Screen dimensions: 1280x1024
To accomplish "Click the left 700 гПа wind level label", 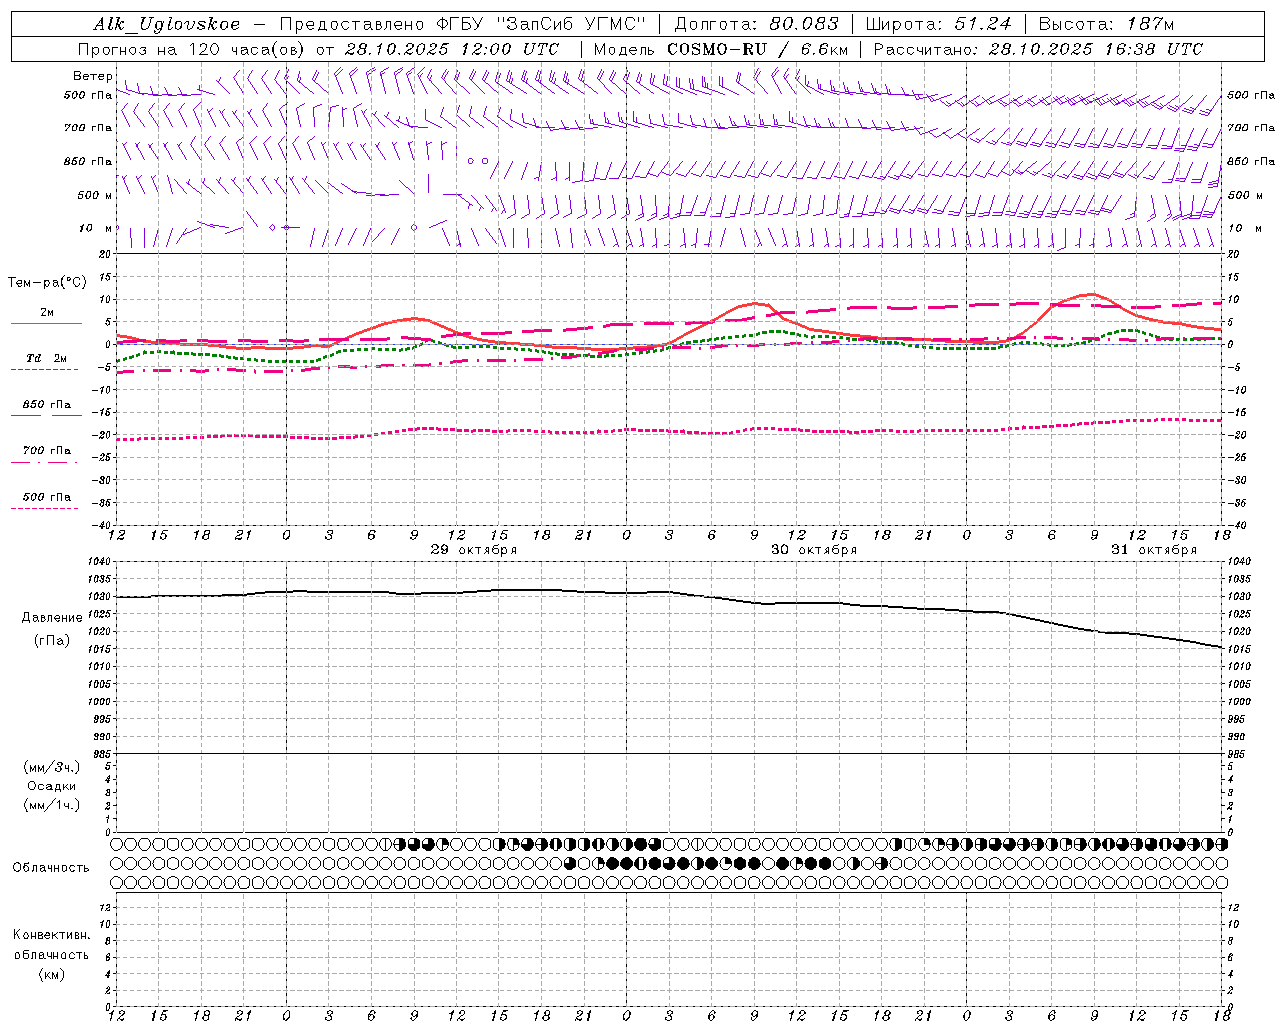I will (x=88, y=128).
